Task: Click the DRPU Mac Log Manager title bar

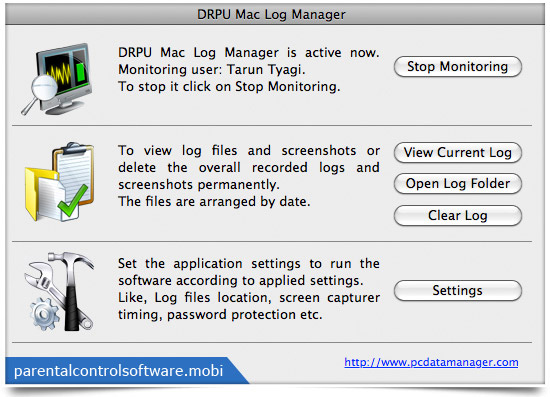Action: pyautogui.click(x=275, y=15)
